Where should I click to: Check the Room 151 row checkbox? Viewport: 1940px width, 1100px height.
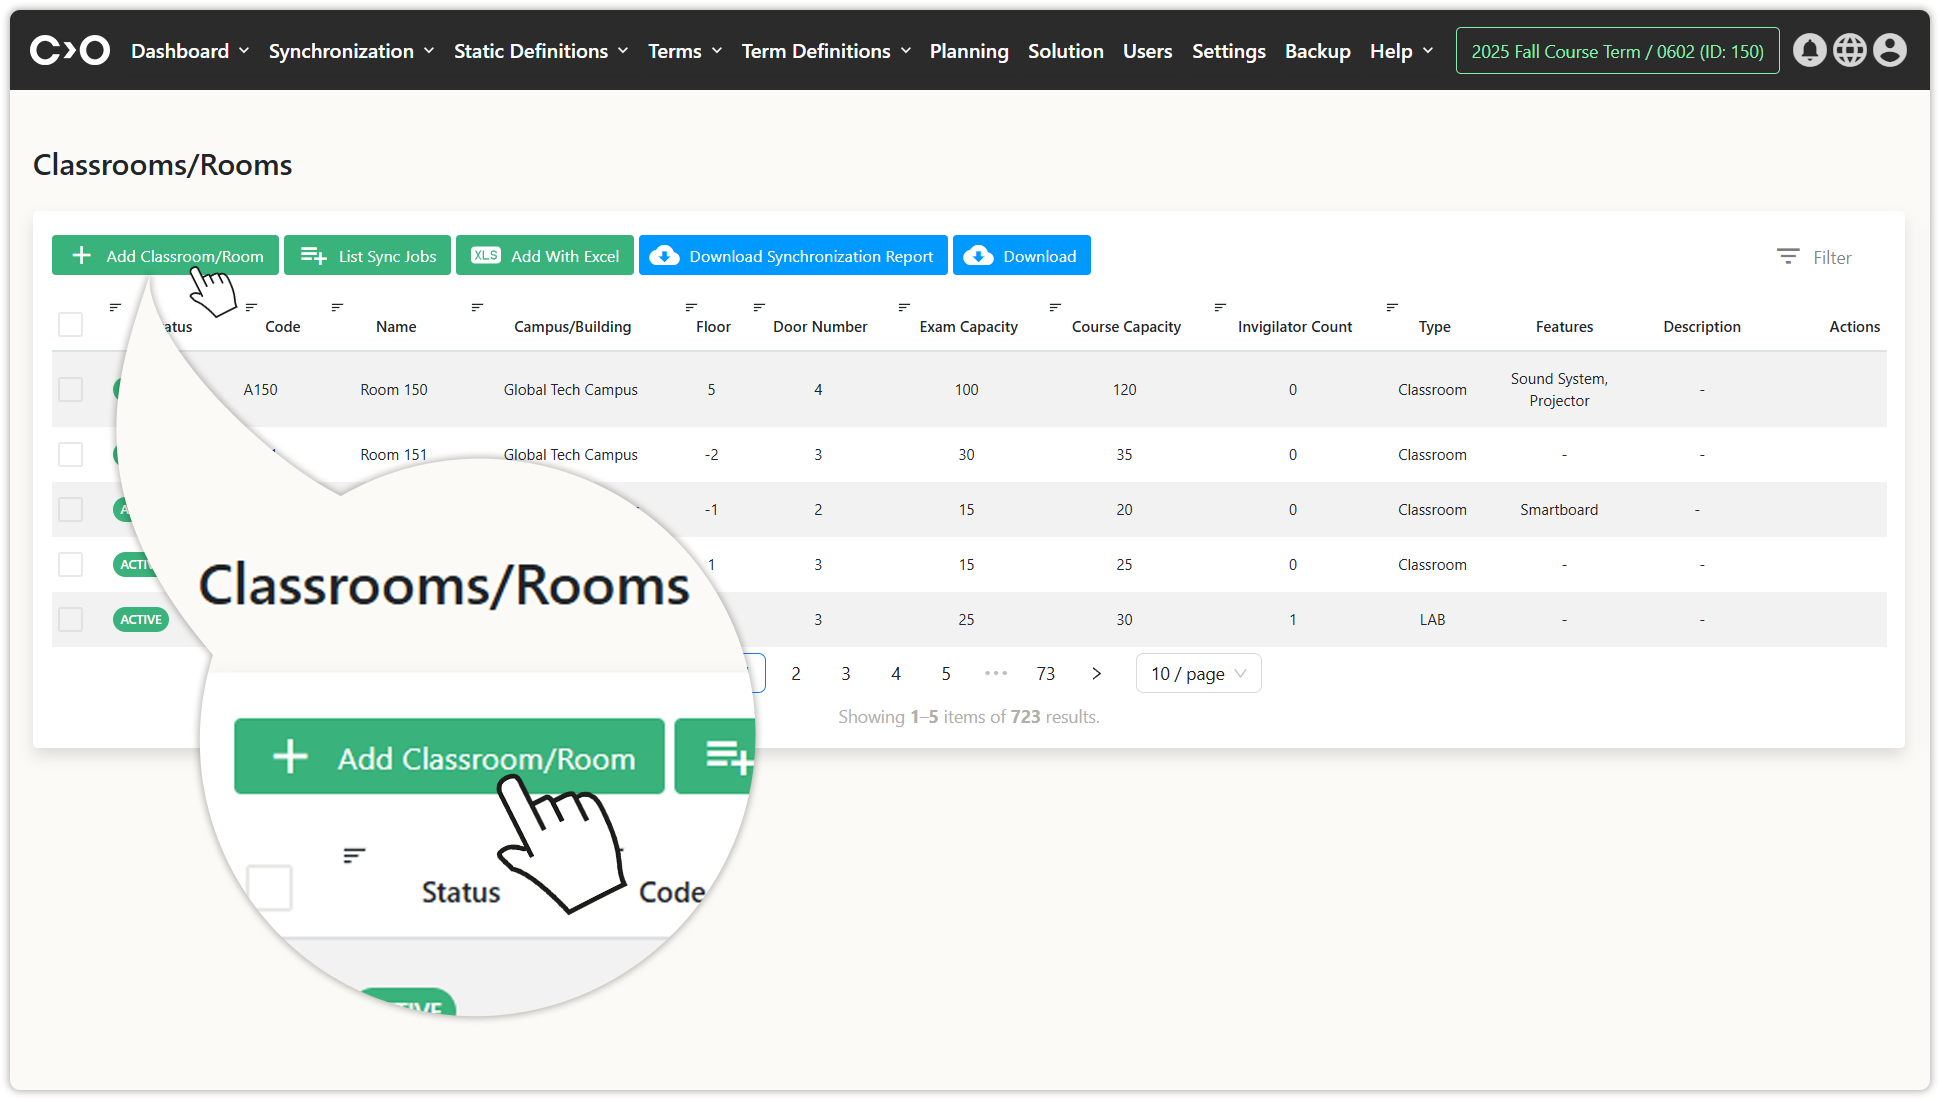[70, 454]
